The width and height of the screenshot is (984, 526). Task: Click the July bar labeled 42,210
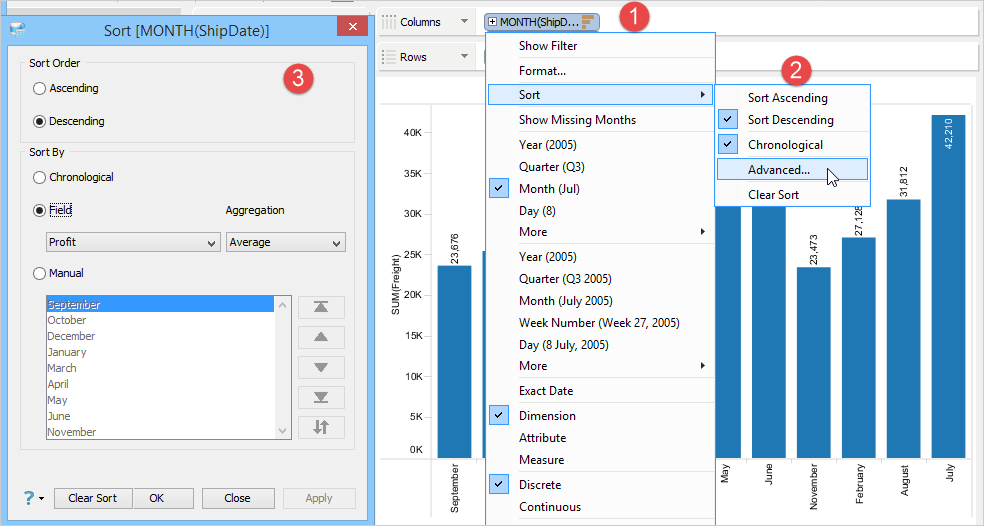[948, 287]
